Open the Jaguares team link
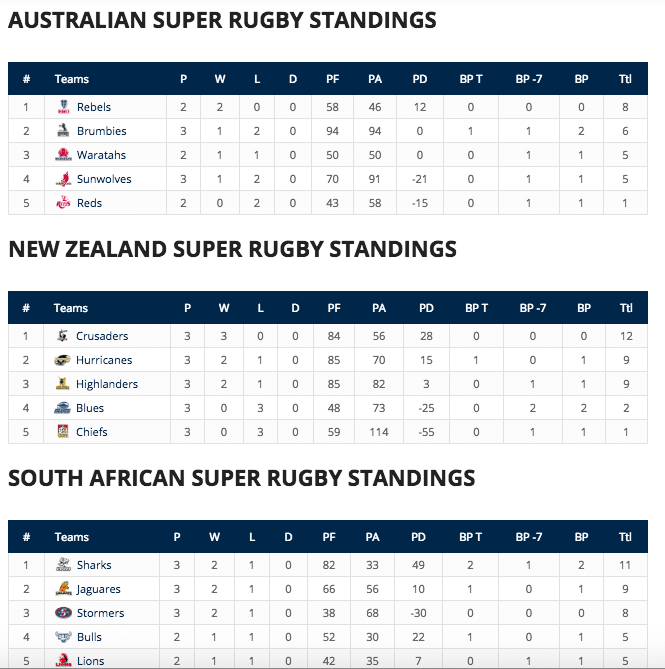 99,589
